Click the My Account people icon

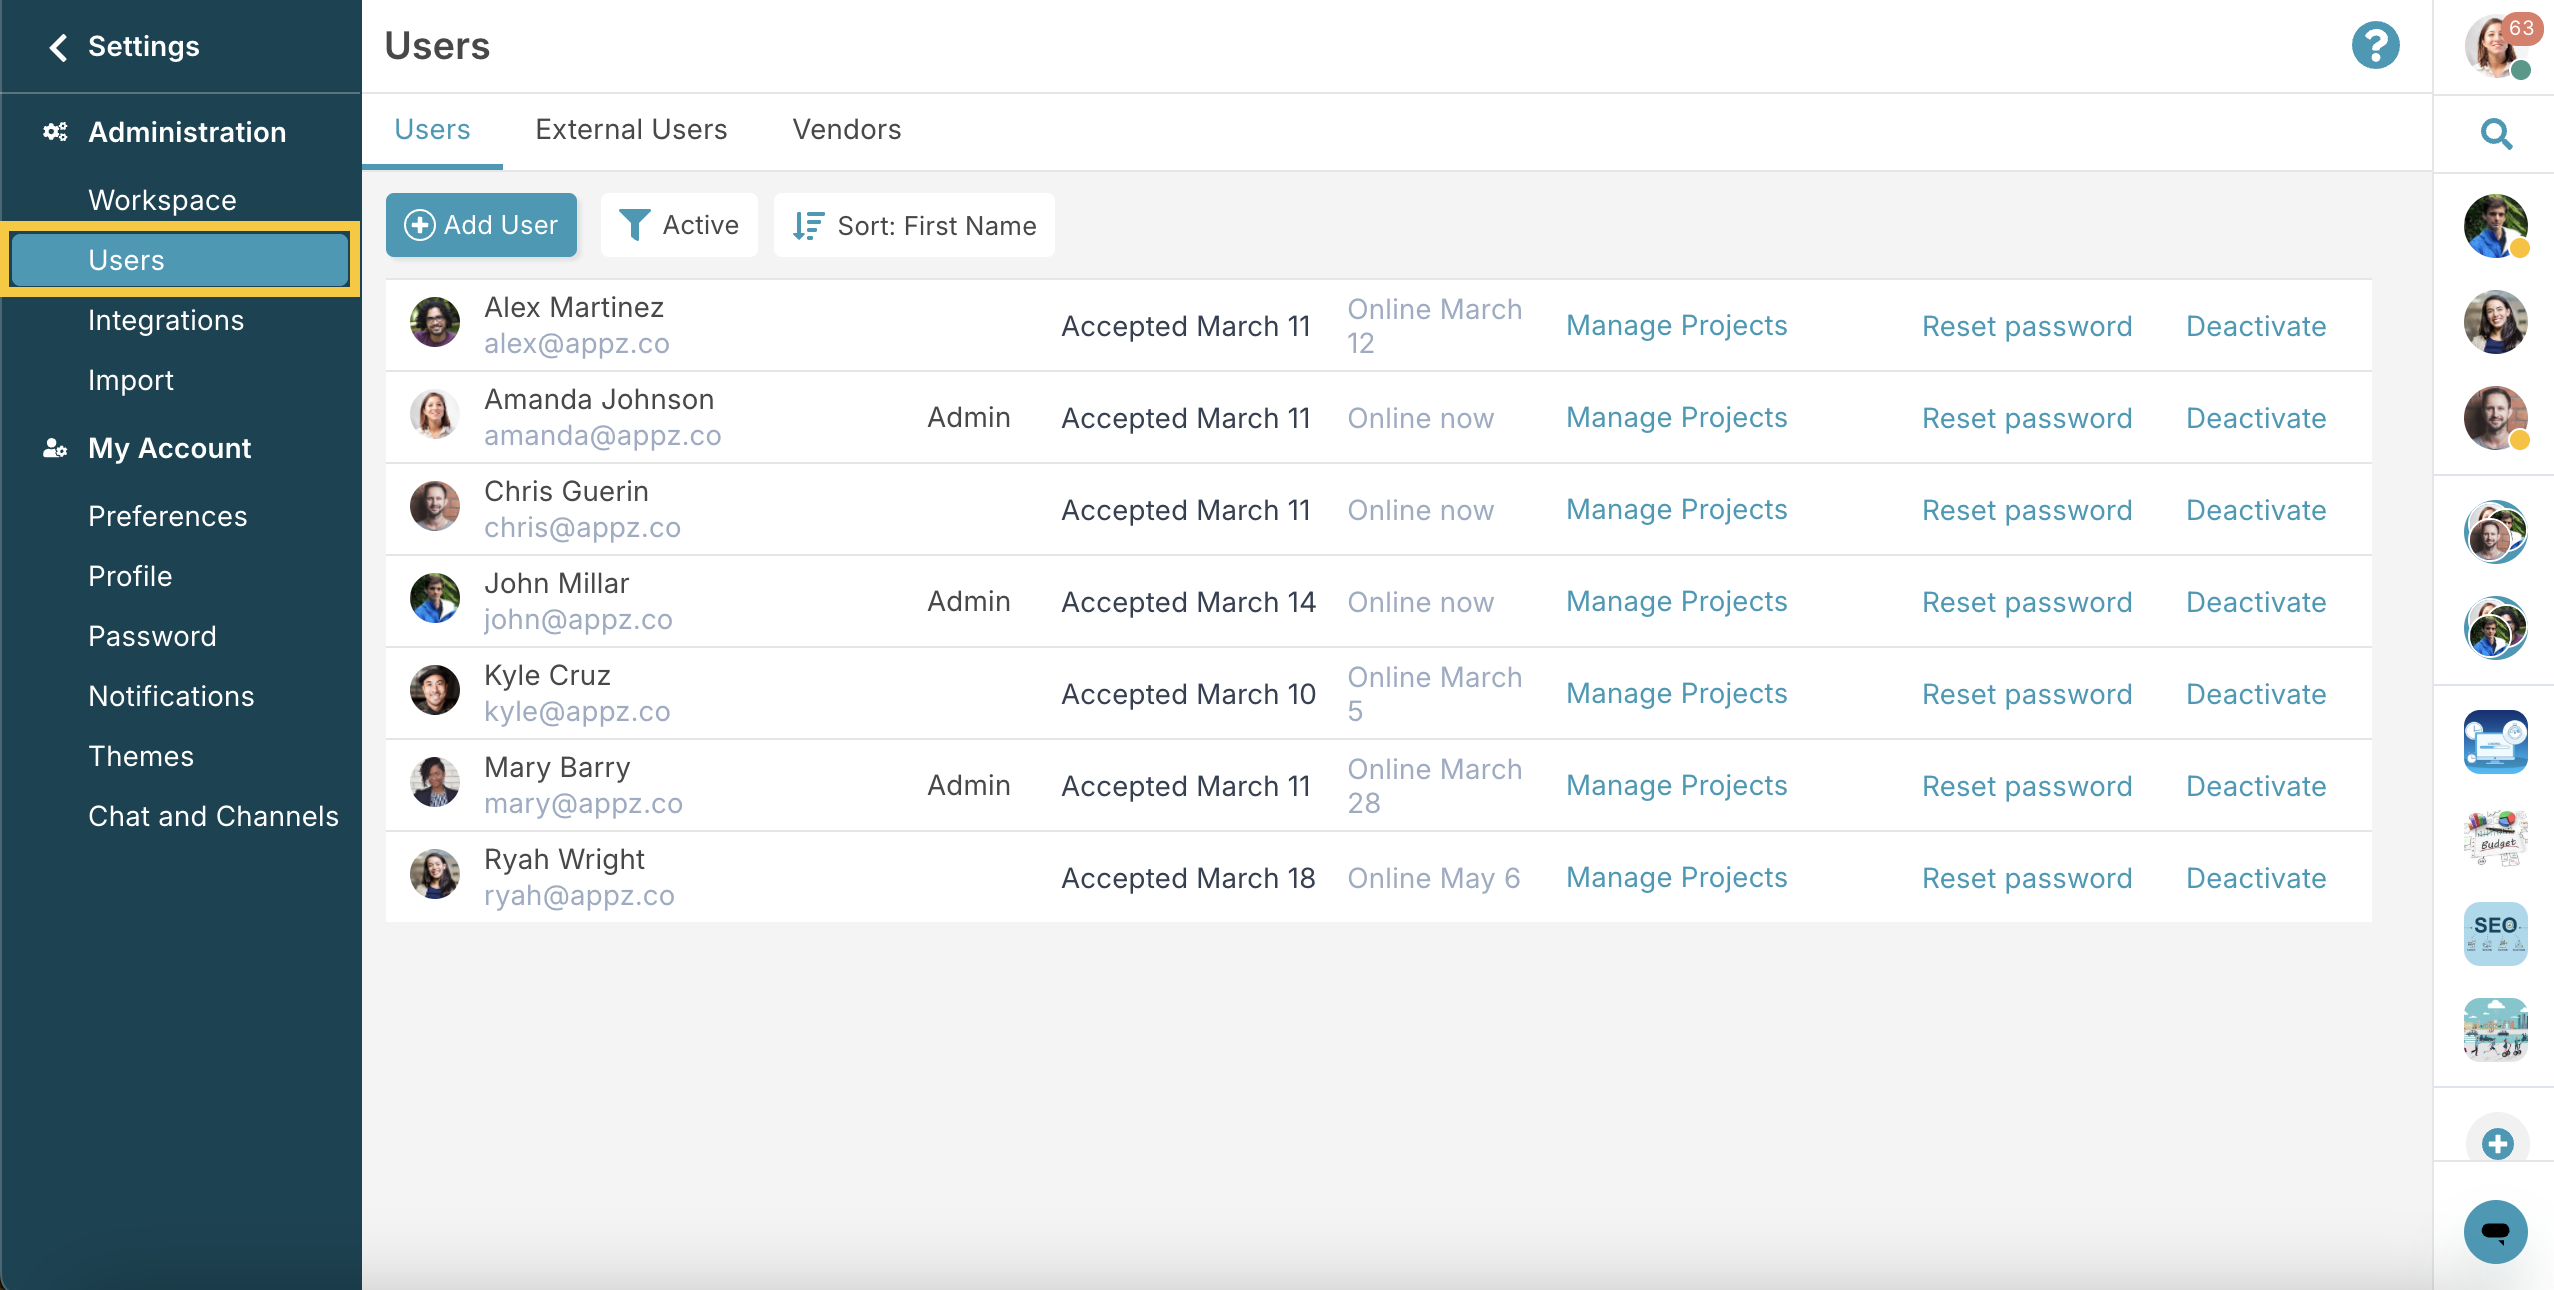click(x=55, y=448)
